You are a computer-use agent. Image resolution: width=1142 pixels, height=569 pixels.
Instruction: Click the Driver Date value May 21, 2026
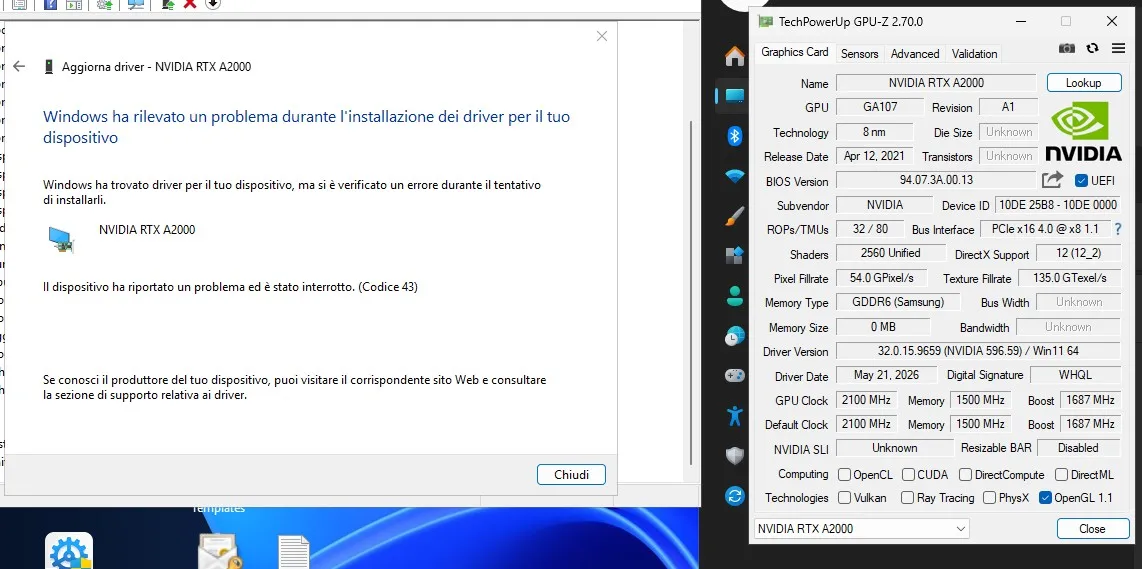pos(886,374)
